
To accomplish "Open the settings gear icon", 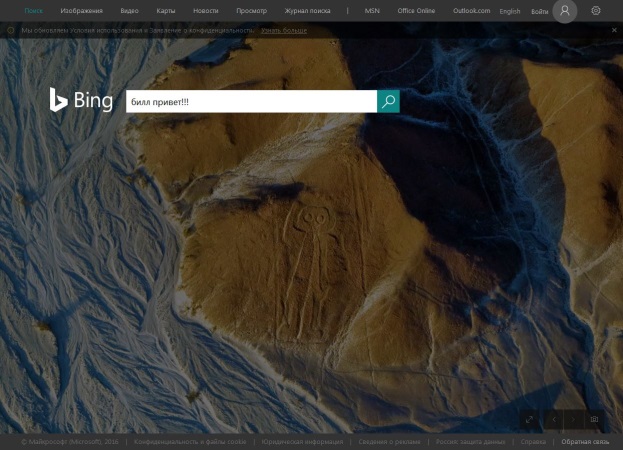I will 596,11.
